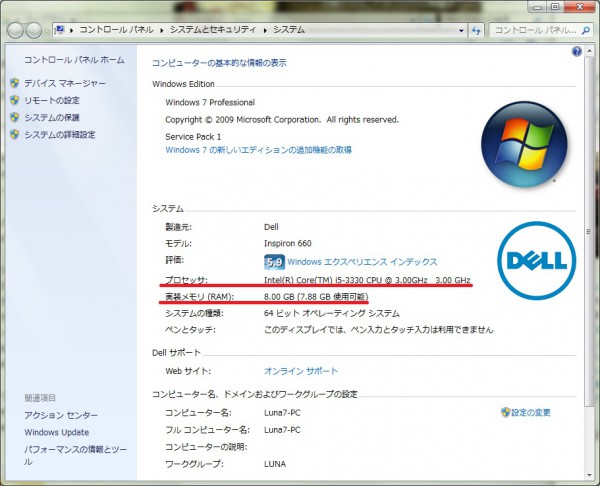Open Windows 7 の新しいエディション link

click(x=258, y=150)
